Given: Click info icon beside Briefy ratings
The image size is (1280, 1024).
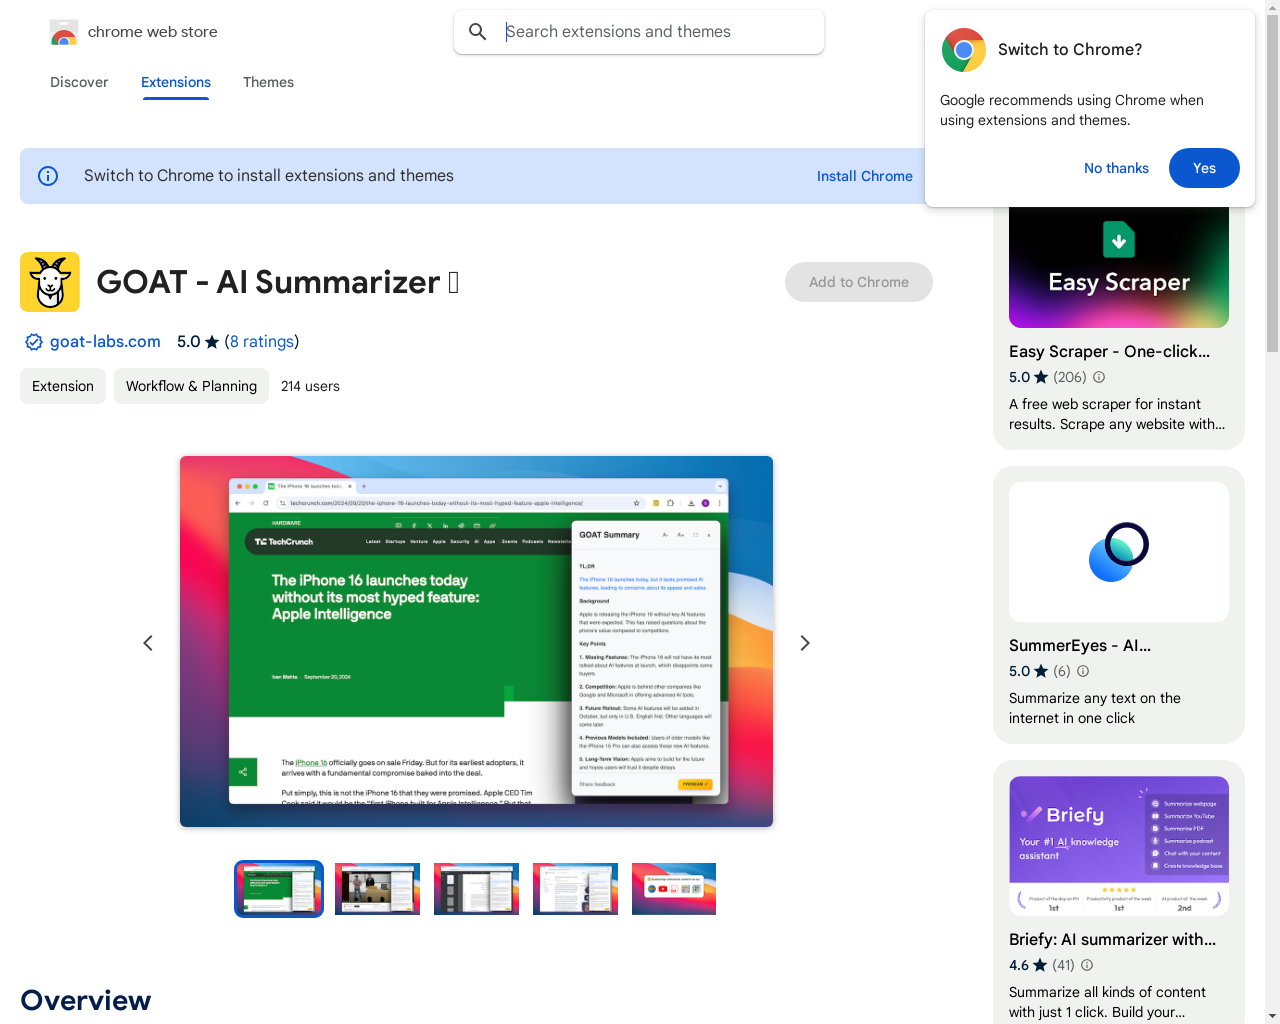Looking at the screenshot, I should 1087,965.
